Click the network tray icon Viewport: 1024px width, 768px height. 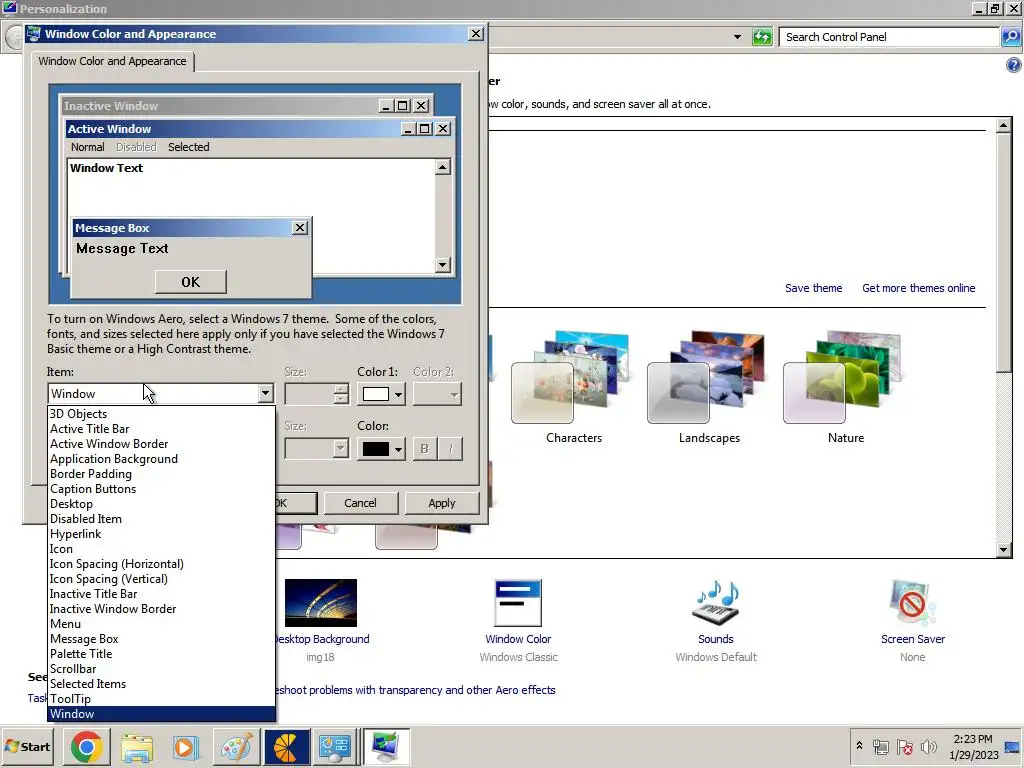coord(881,746)
